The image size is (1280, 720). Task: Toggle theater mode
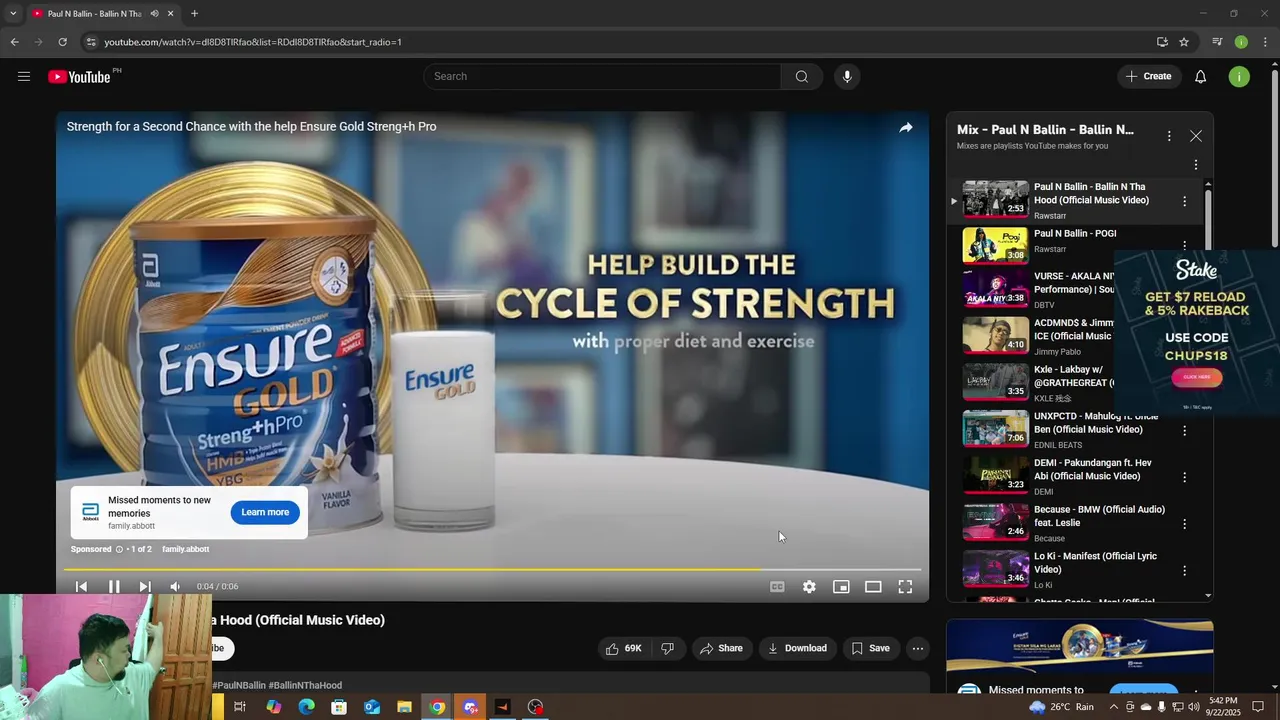873,587
